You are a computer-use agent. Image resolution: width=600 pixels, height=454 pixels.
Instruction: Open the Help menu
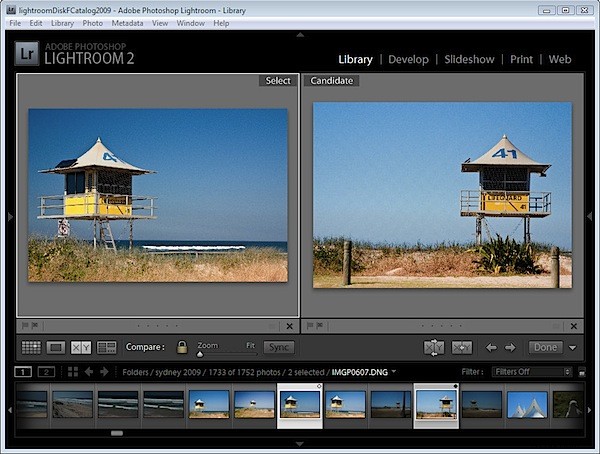[x=221, y=23]
